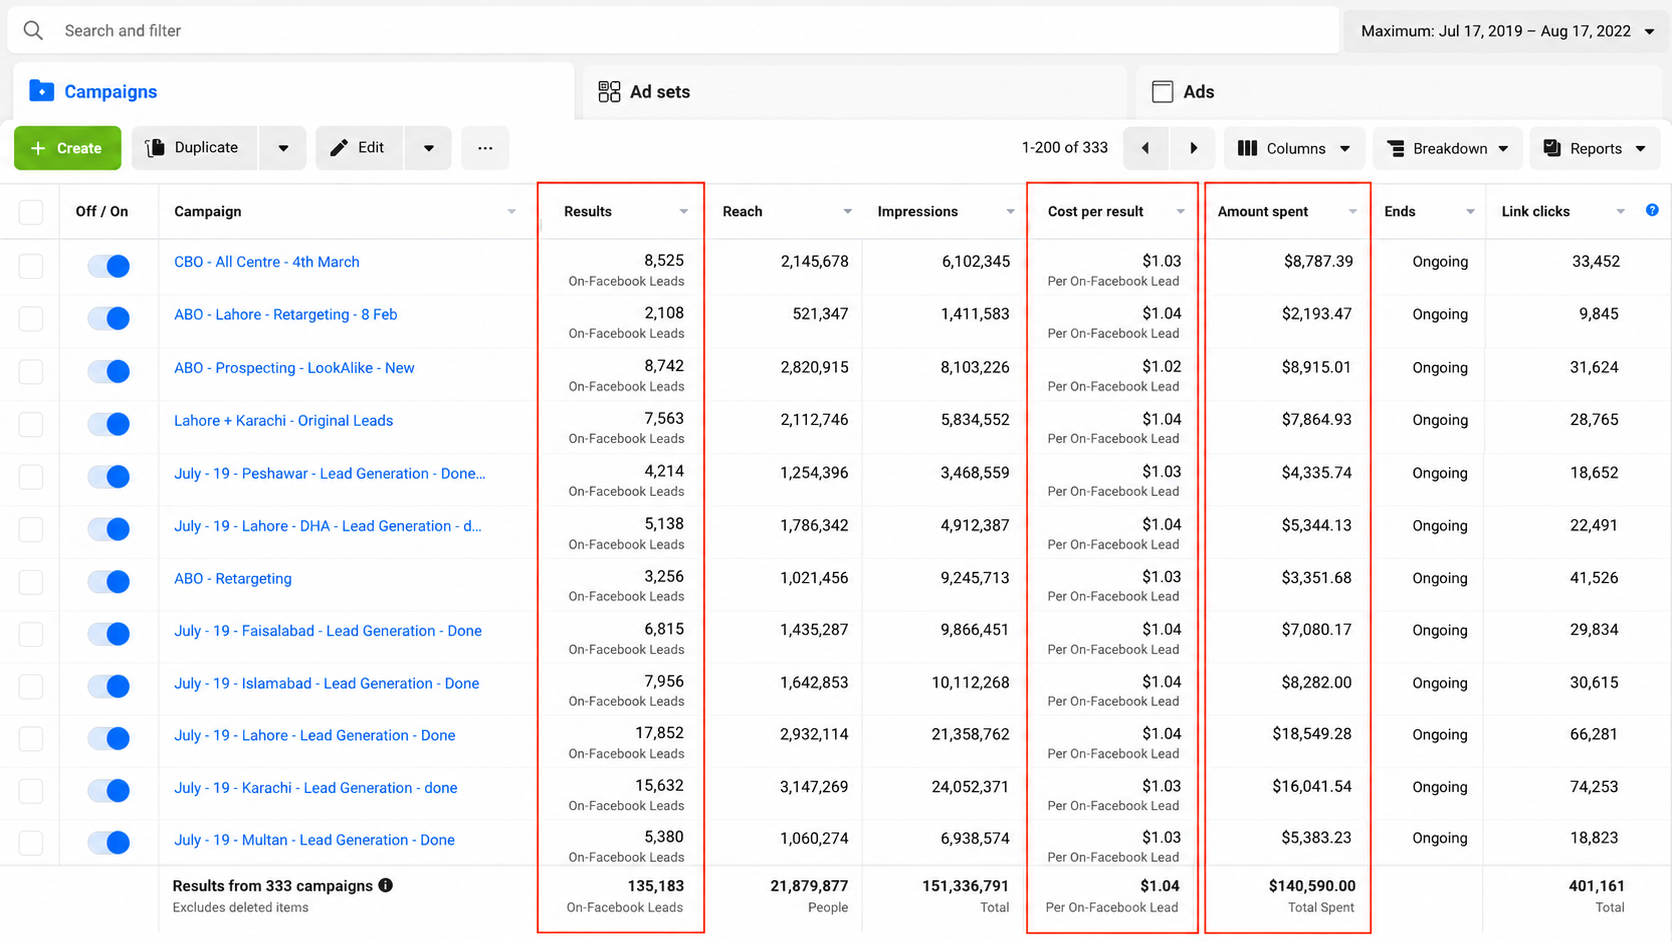Go to the next page arrow
The width and height of the screenshot is (1672, 941).
pyautogui.click(x=1193, y=148)
